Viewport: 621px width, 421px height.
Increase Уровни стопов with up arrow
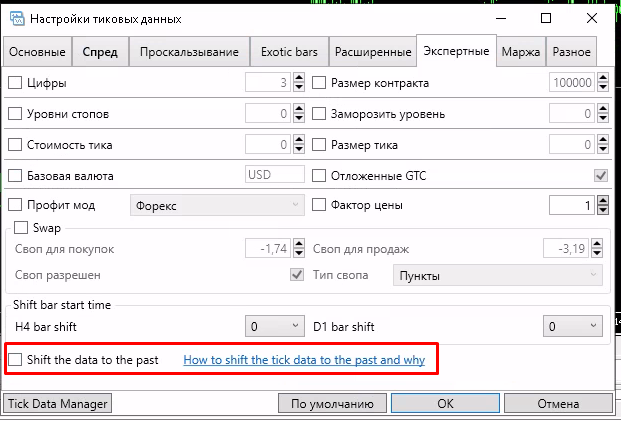click(299, 109)
